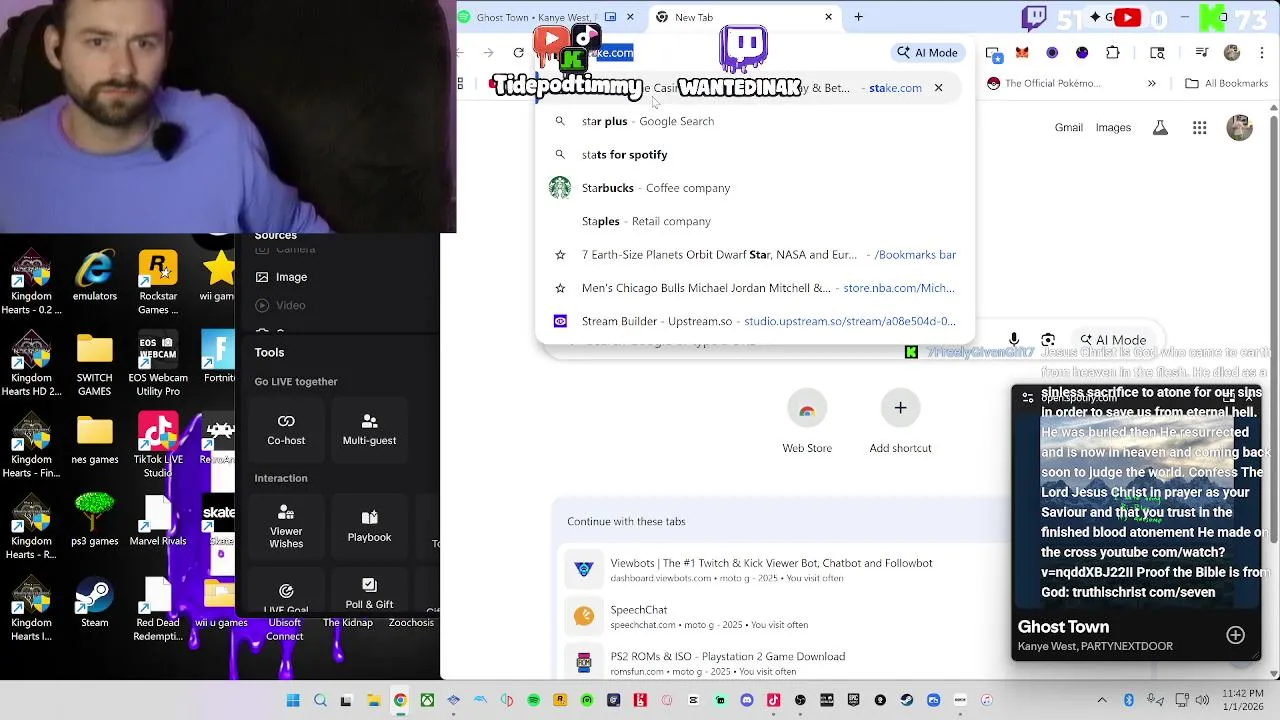Open Playbook in TikTok Studio
This screenshot has width=1280, height=720.
[x=369, y=526]
